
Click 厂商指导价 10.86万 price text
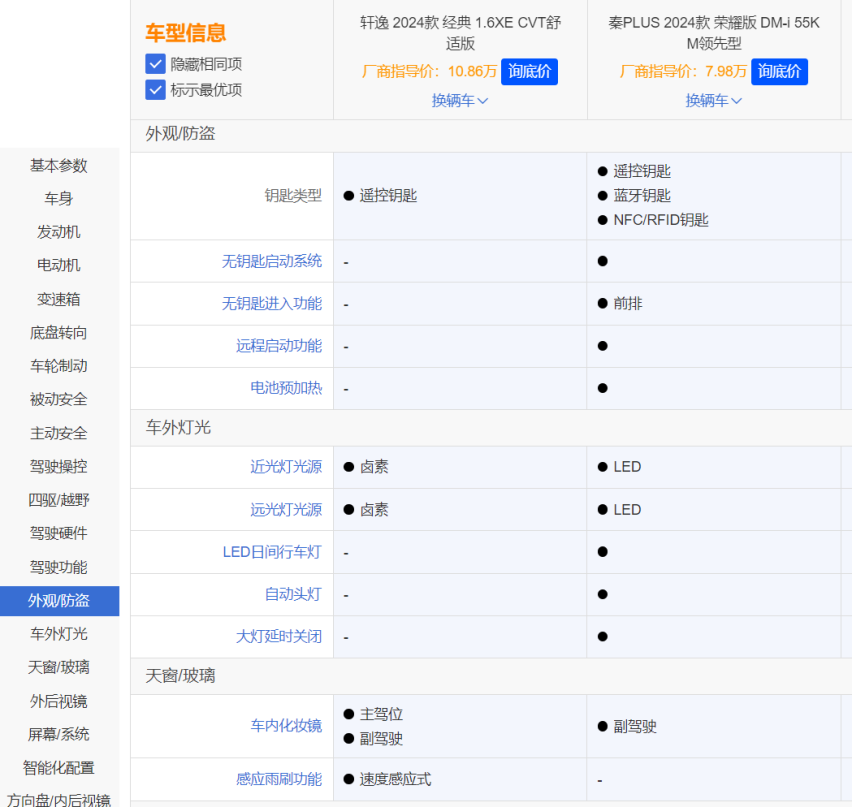(x=429, y=71)
